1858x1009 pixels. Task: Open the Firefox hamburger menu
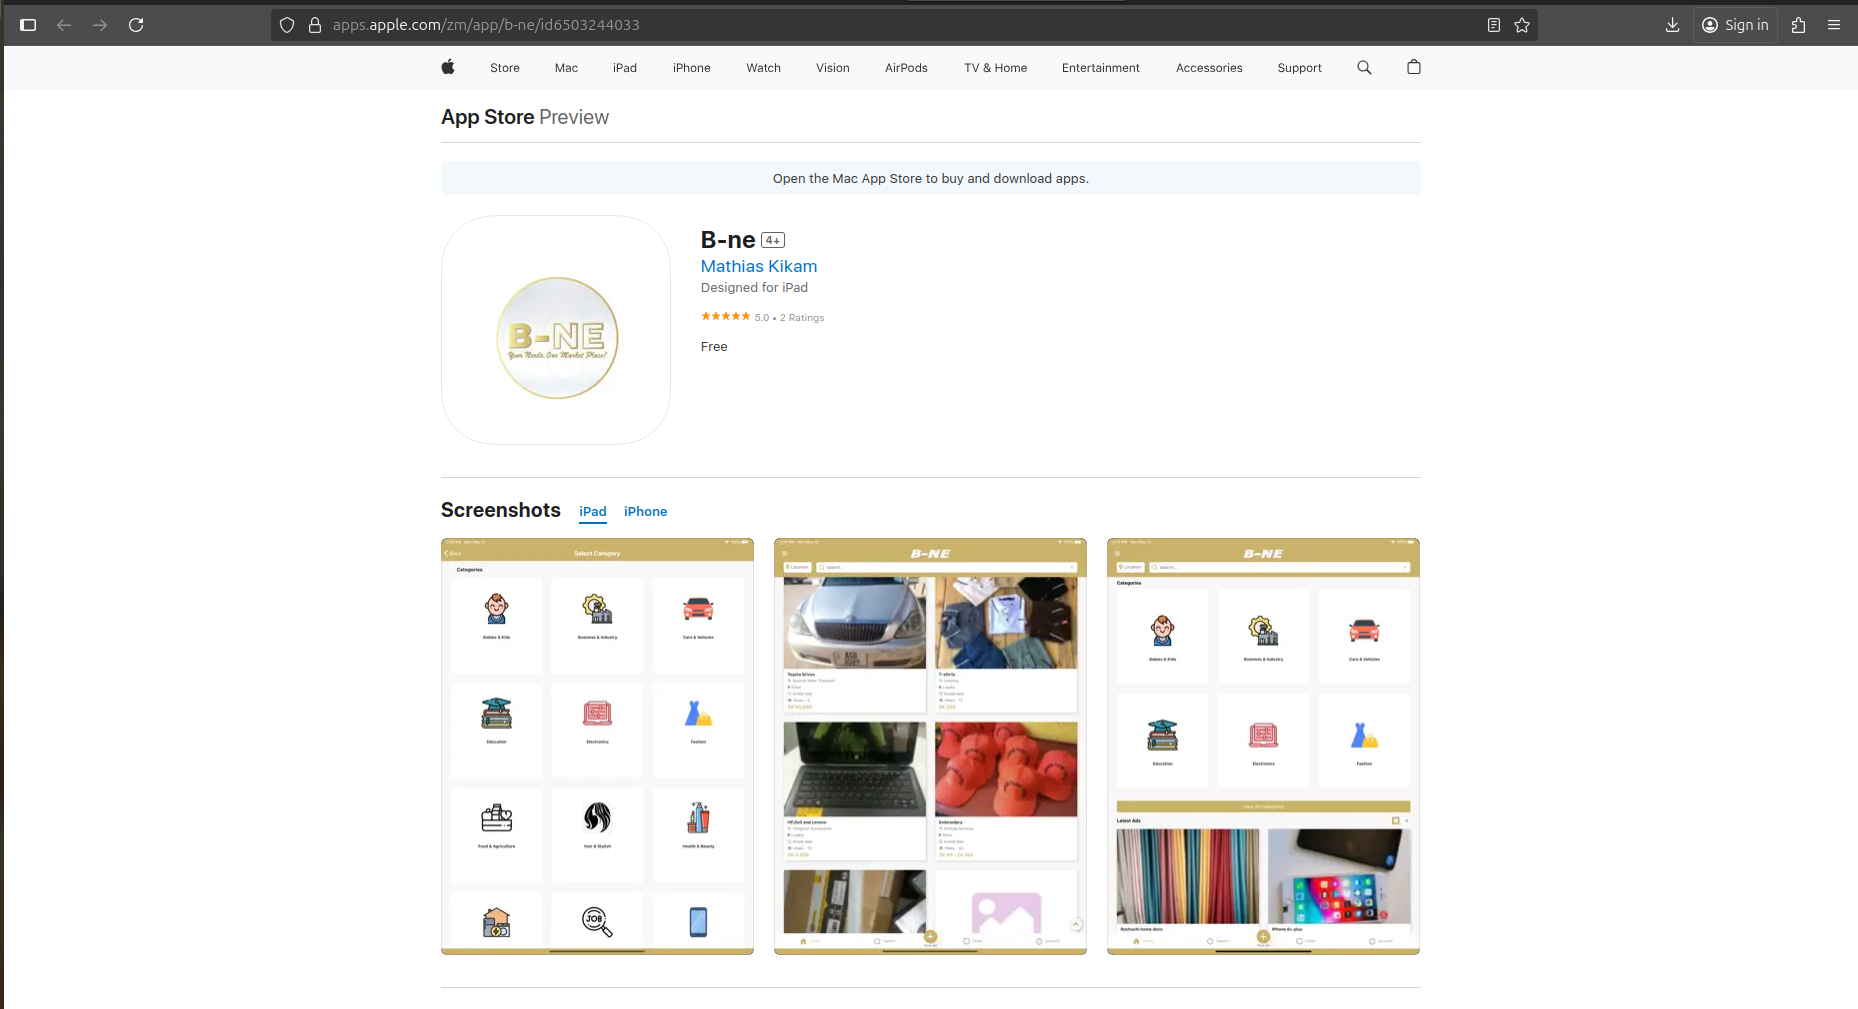click(1834, 25)
